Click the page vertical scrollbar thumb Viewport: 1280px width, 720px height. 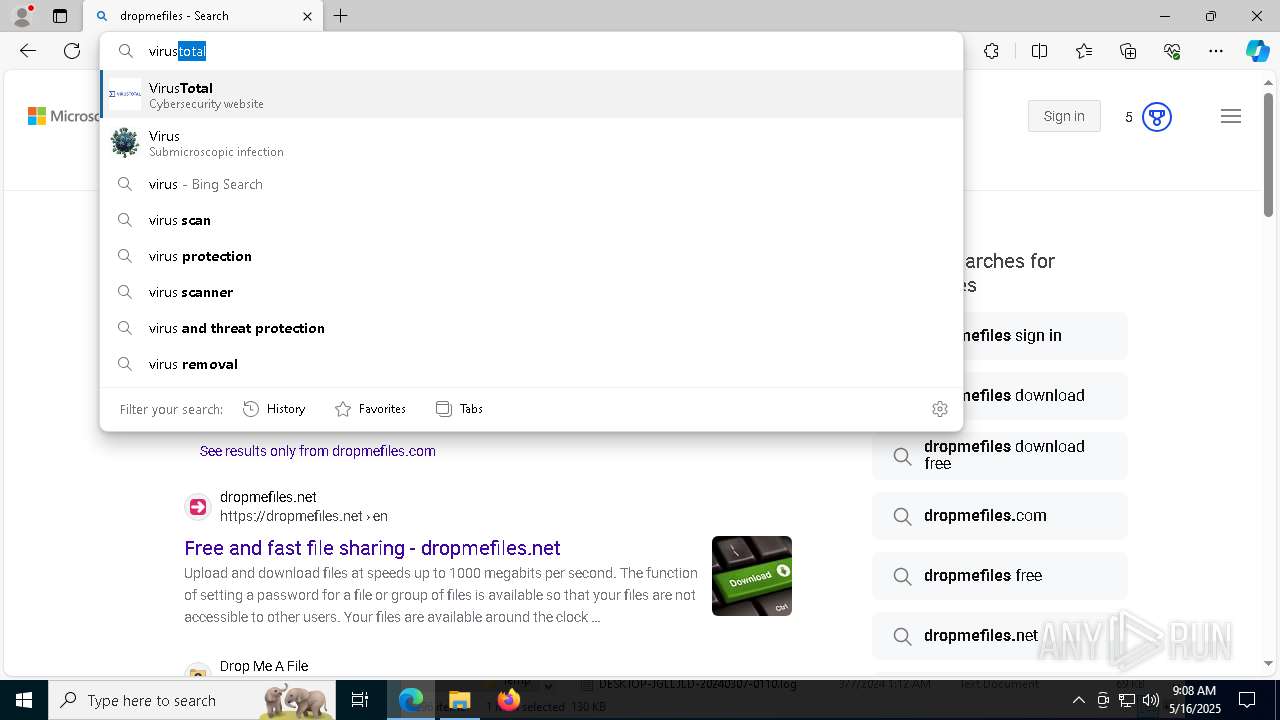pos(1268,155)
